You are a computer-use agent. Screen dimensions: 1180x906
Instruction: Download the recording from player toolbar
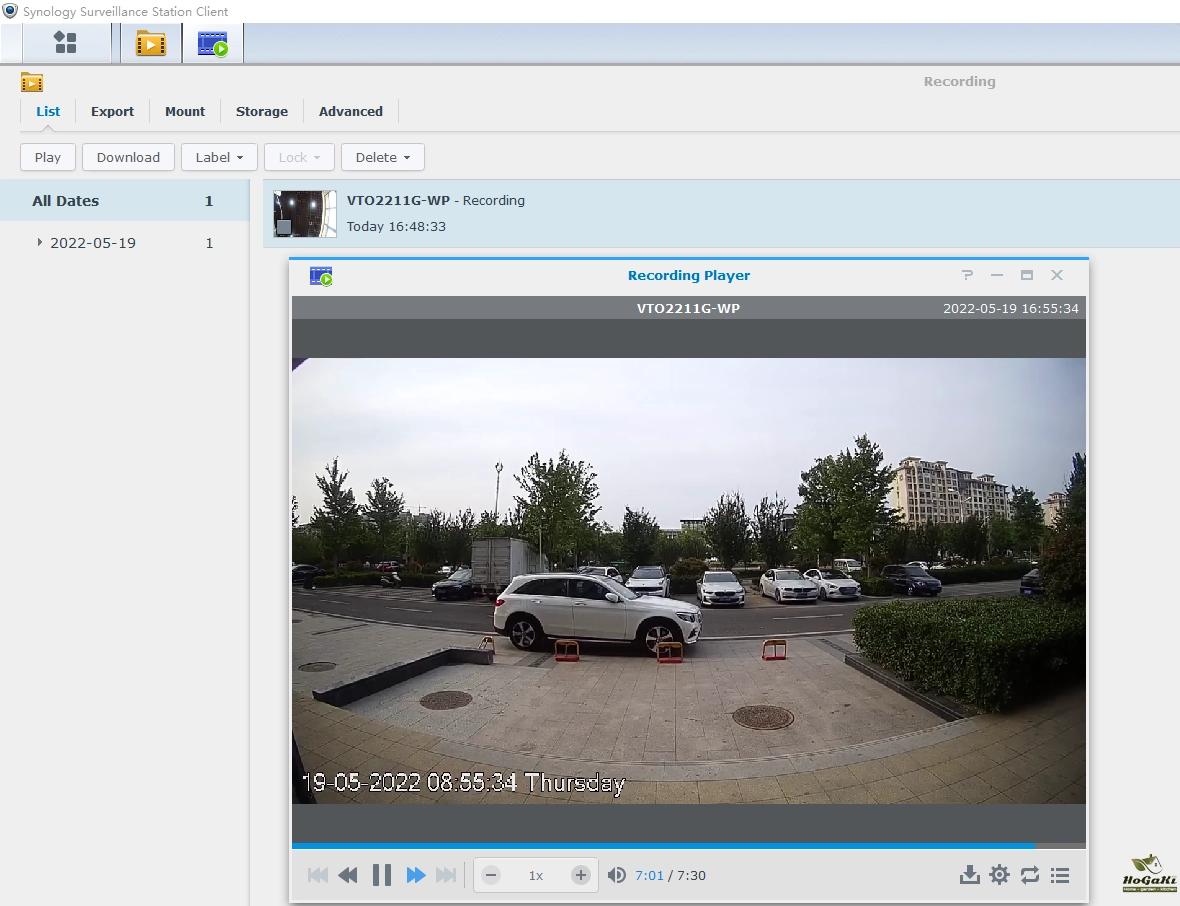point(969,875)
